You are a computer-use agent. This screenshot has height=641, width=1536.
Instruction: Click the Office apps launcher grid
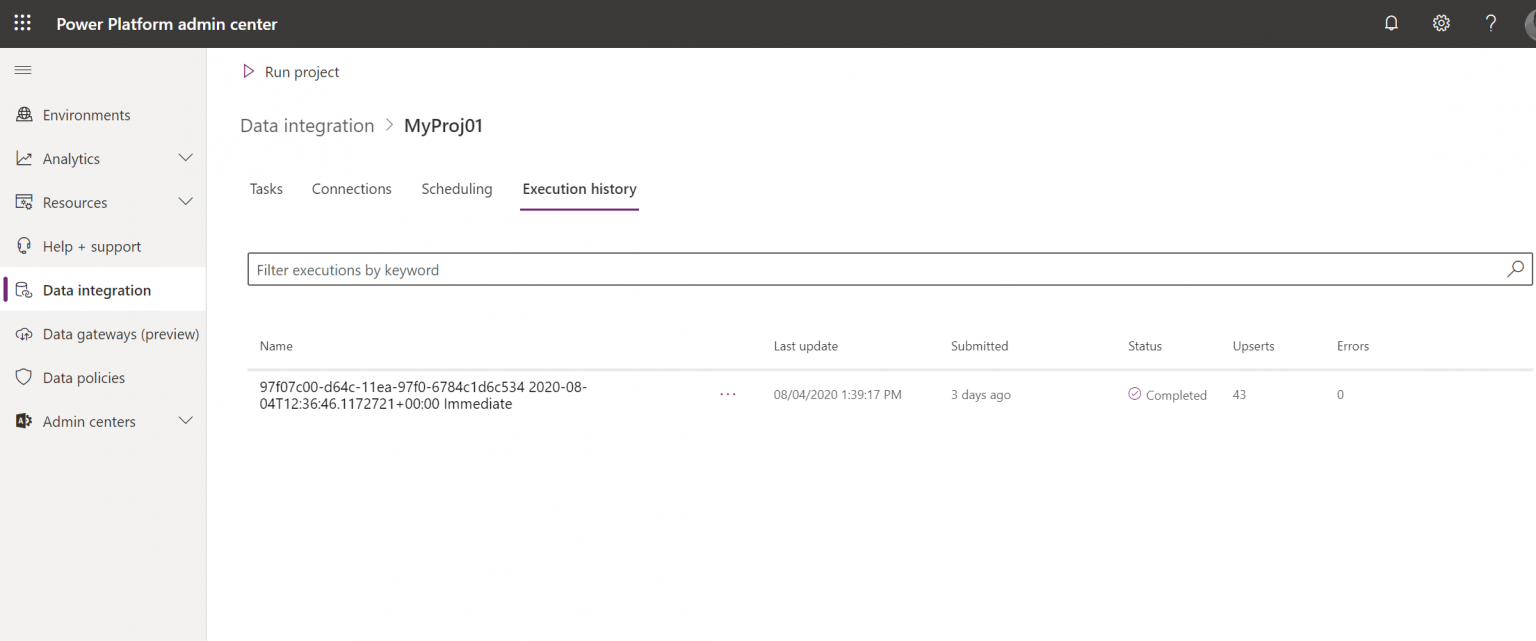coord(22,22)
